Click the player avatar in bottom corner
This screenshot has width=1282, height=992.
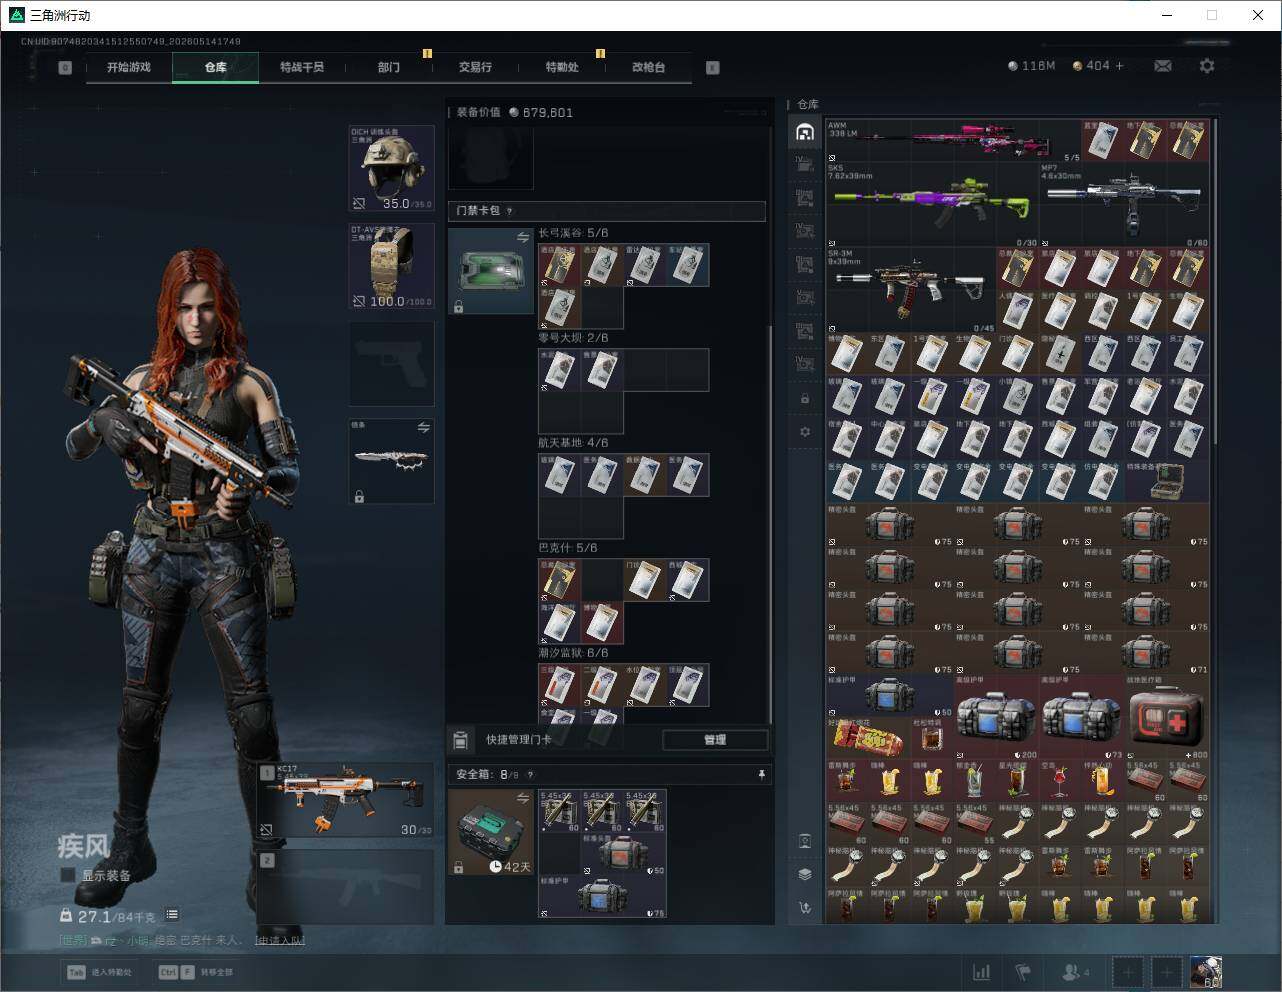point(1205,972)
